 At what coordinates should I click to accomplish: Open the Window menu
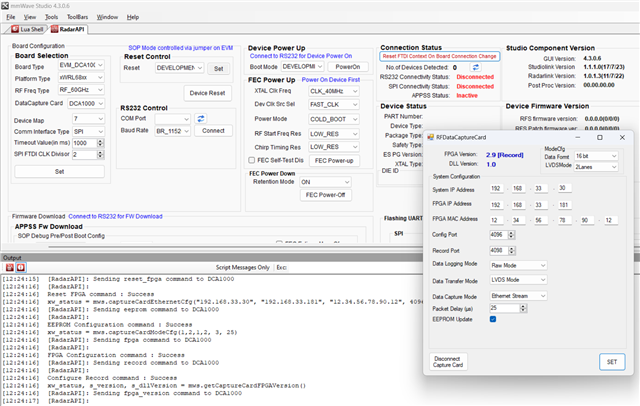[107, 17]
